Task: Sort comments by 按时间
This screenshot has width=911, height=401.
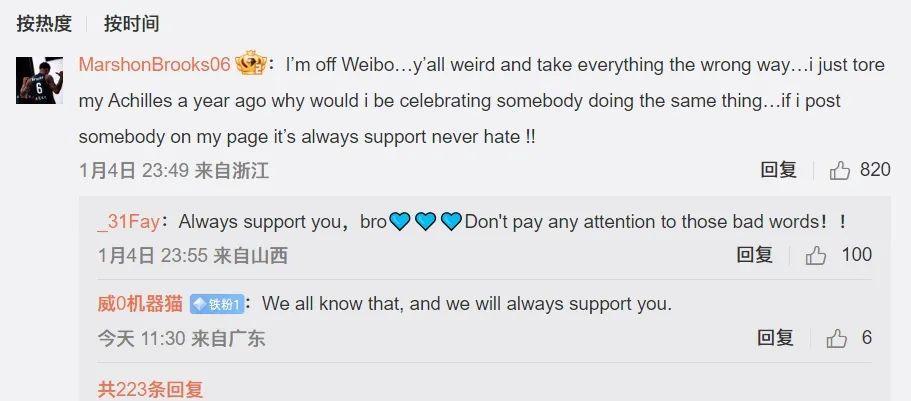Action: click(131, 24)
